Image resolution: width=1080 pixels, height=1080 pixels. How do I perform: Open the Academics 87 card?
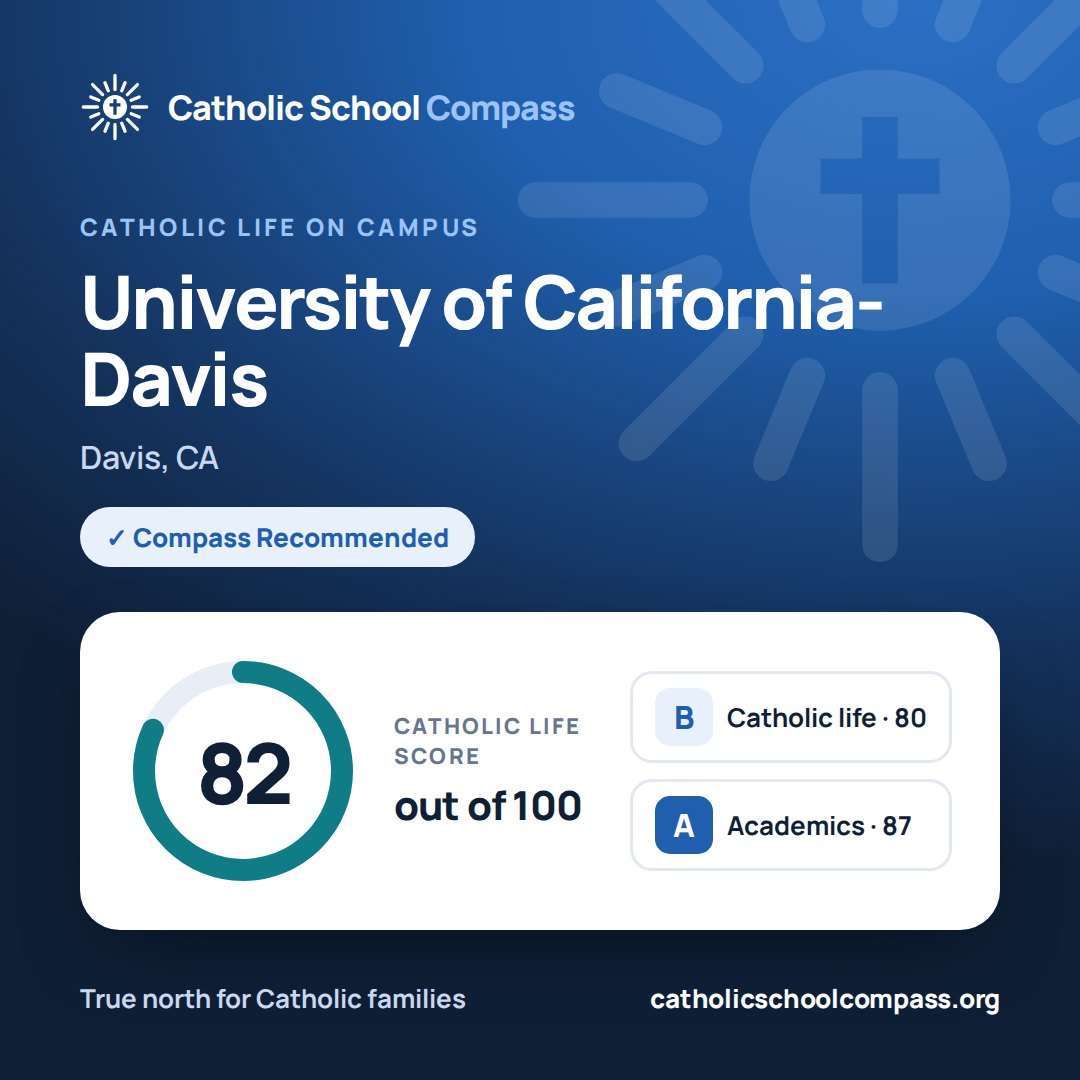(791, 825)
